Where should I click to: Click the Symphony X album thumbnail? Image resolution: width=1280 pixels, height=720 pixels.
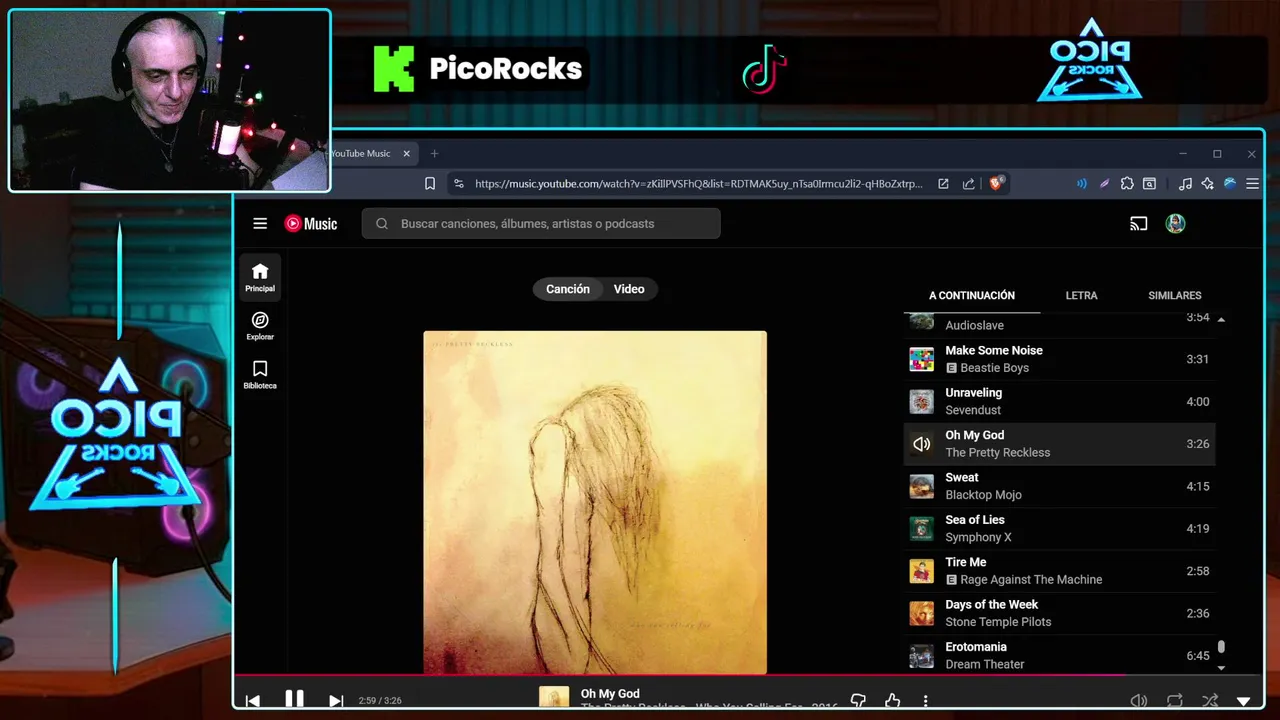921,528
